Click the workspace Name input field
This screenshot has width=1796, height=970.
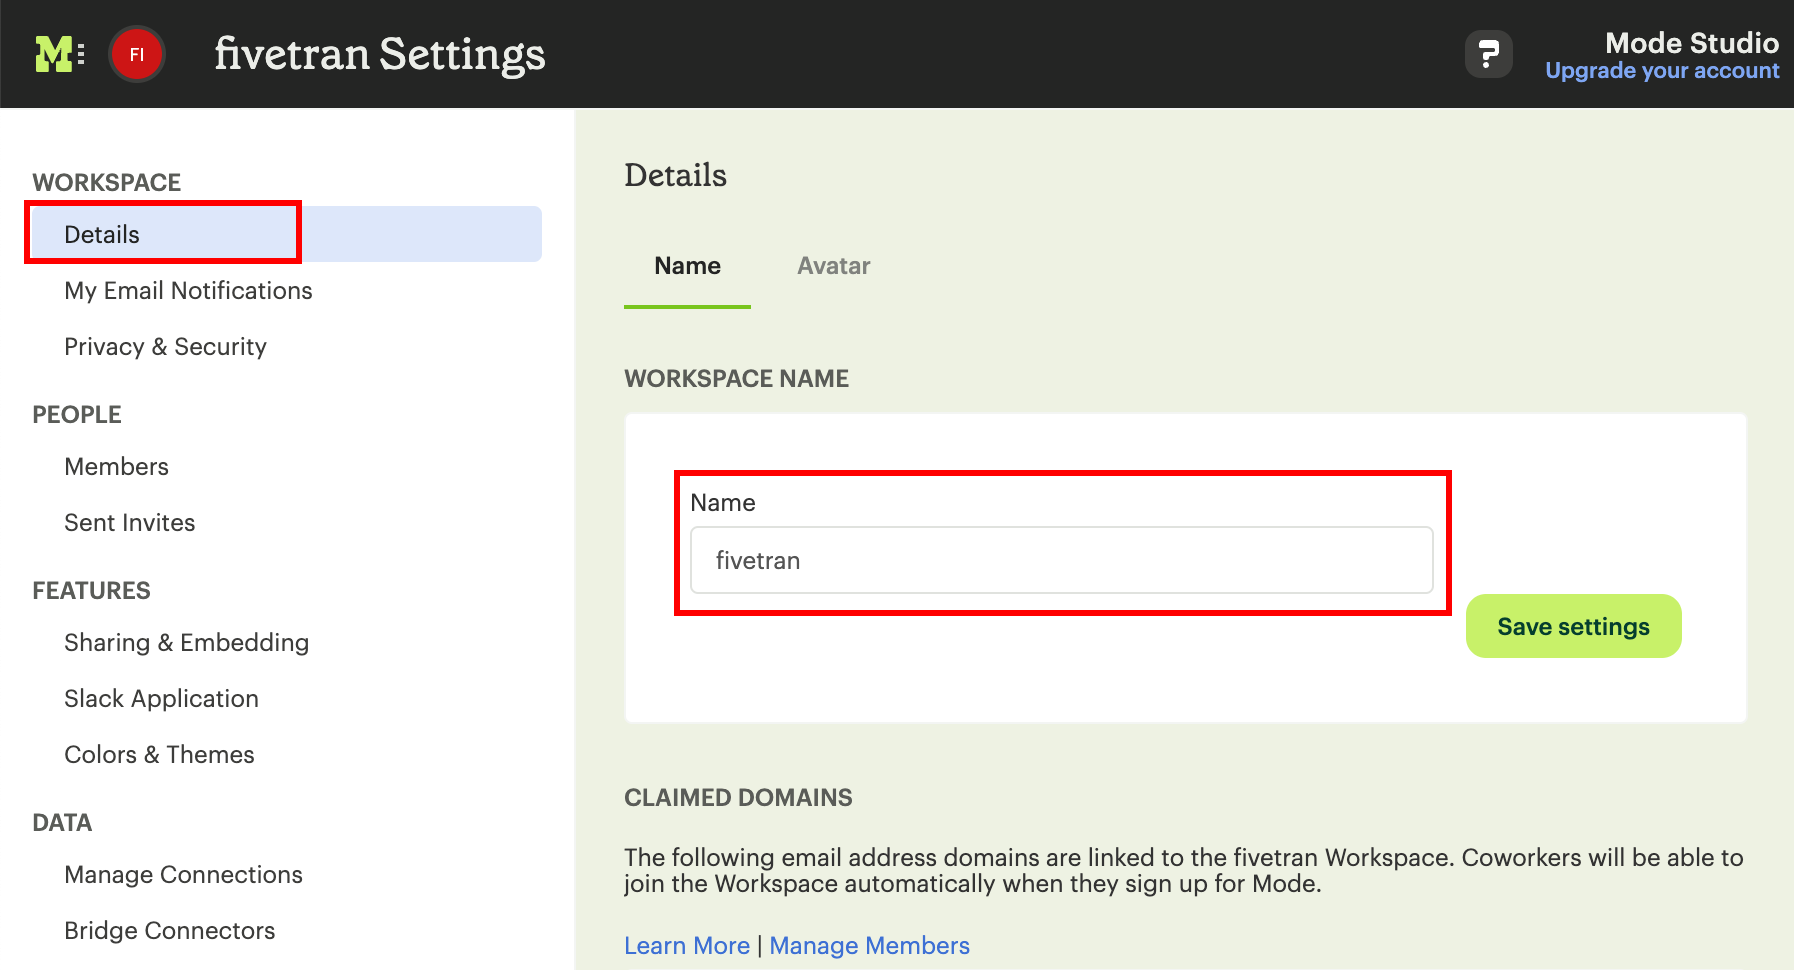point(1061,560)
